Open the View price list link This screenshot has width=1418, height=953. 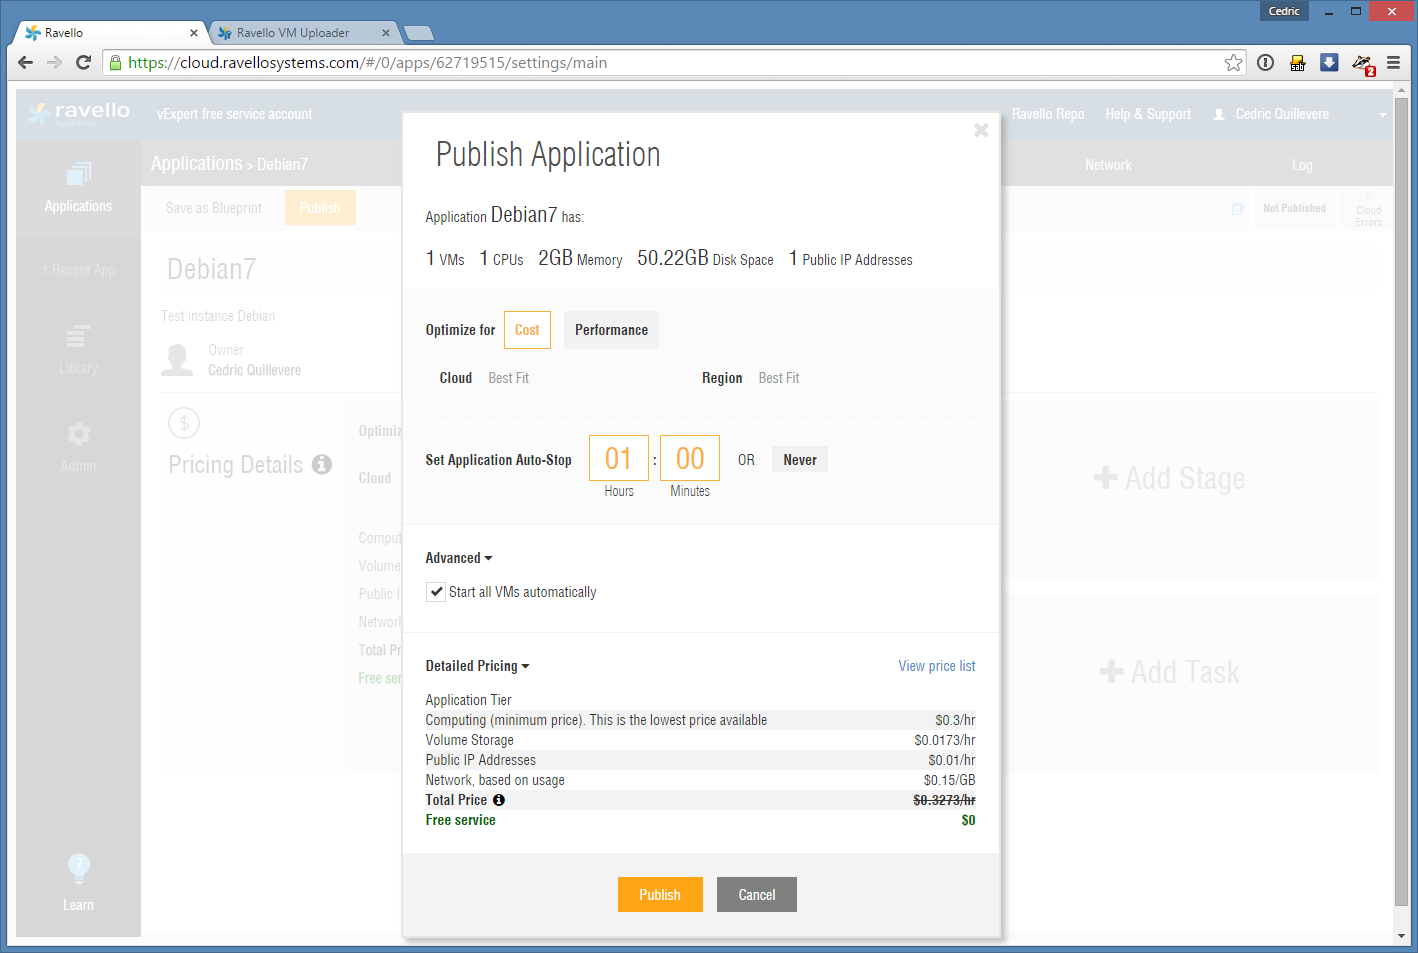[x=936, y=666]
